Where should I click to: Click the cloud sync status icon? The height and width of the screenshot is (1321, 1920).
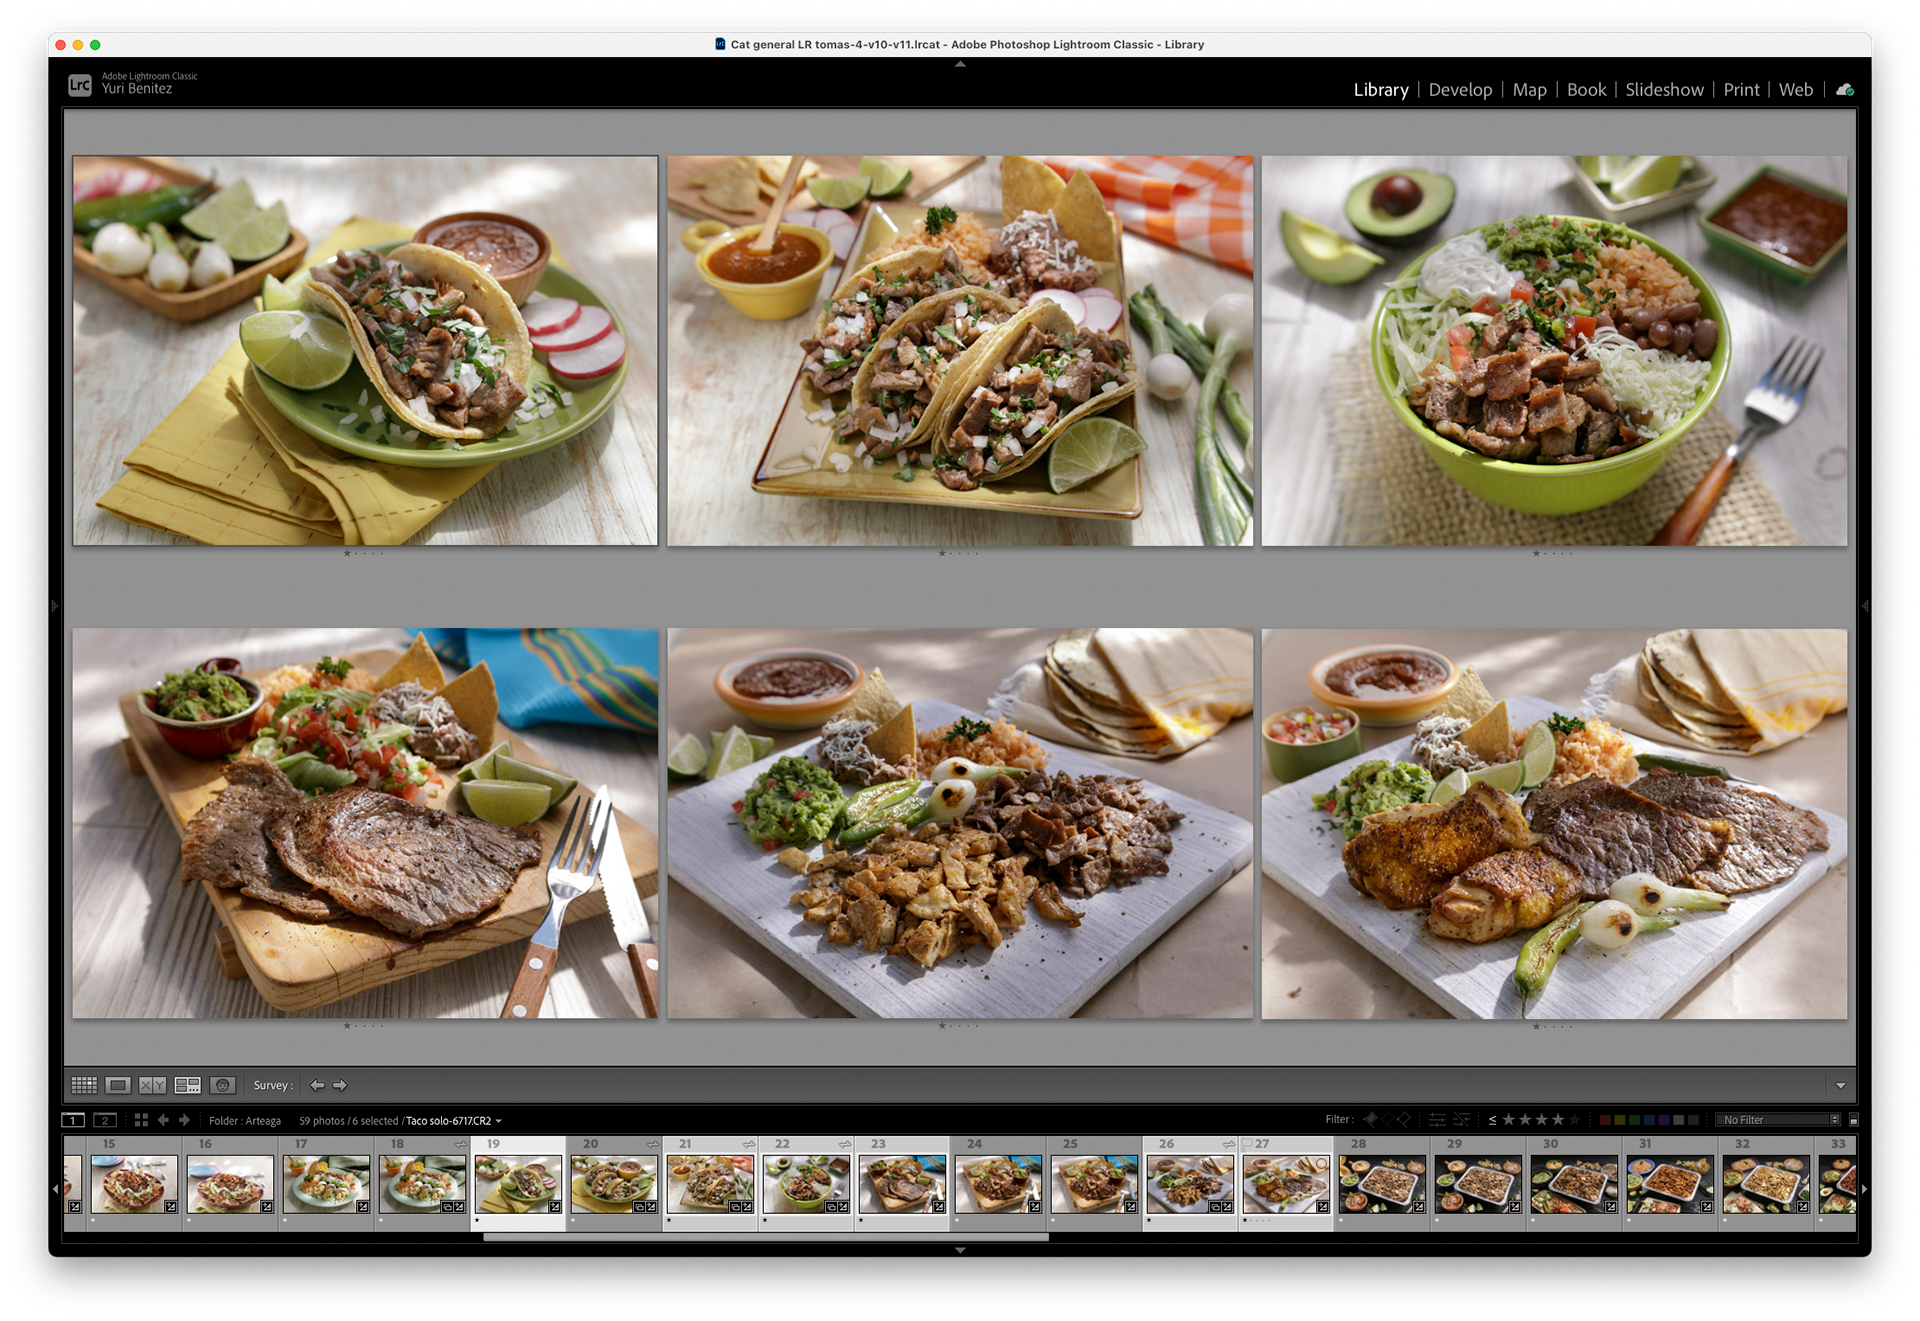click(1845, 90)
